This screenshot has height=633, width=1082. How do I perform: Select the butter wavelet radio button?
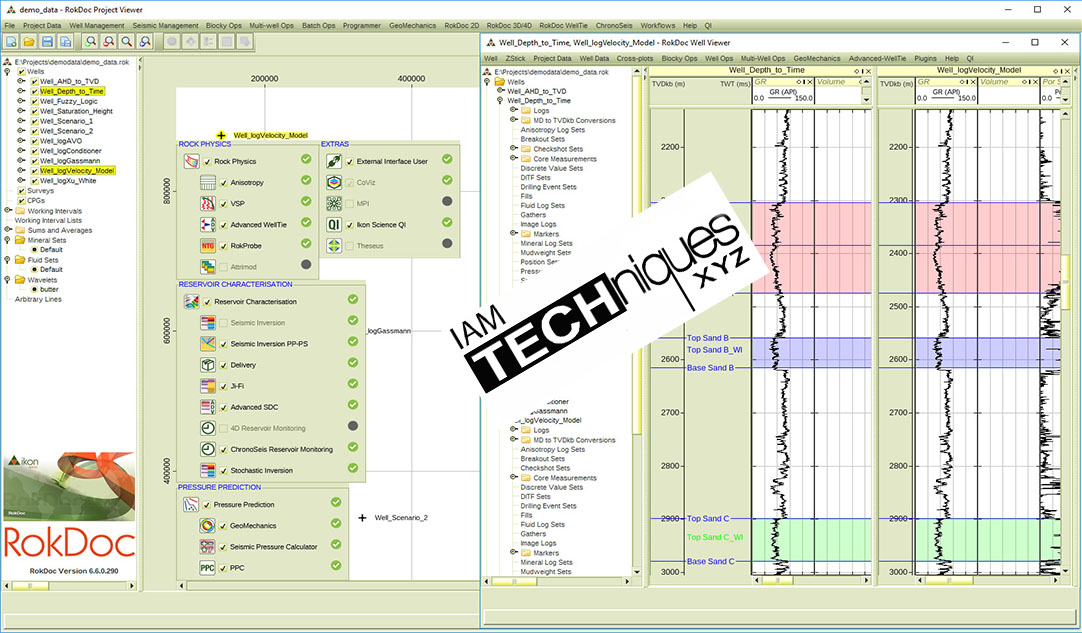pos(35,290)
